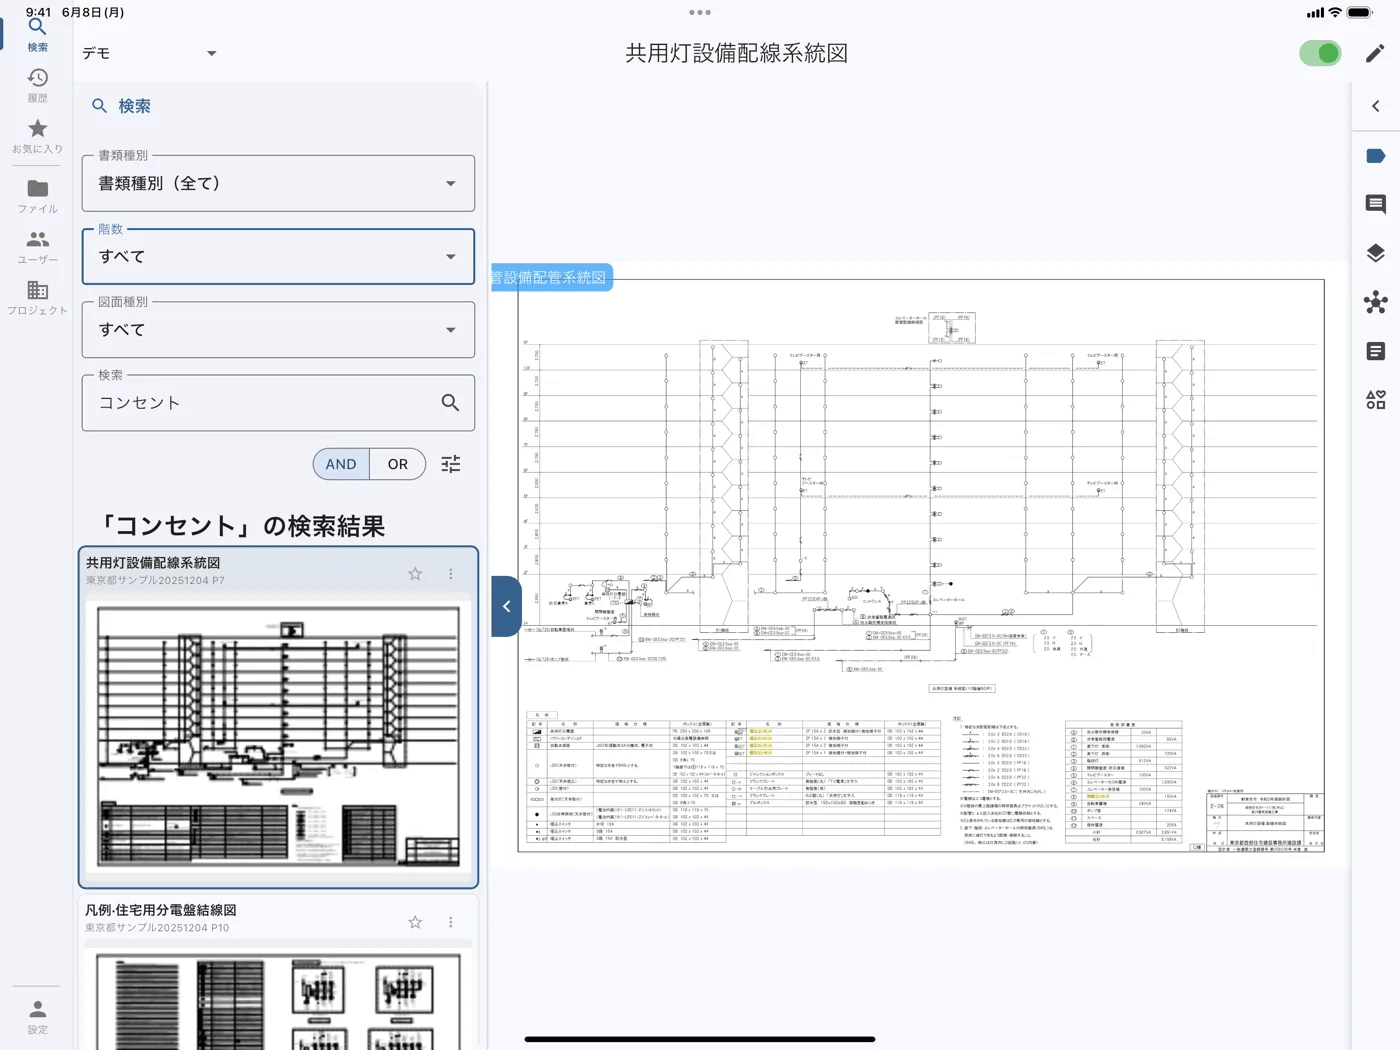The image size is (1400, 1050).
Task: Click the 「コンセント」の検索結果 heading
Action: coord(241,526)
